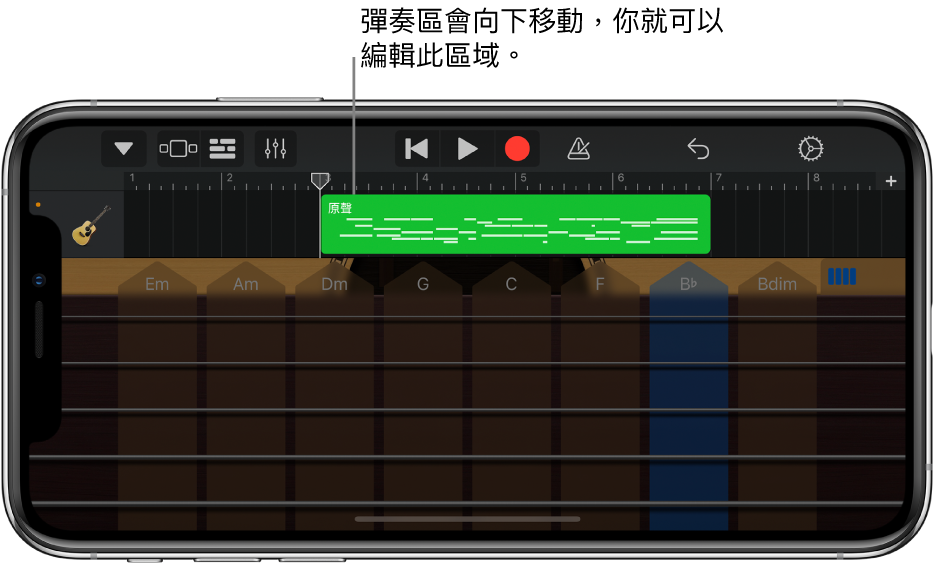Go to beginning with rewind button
This screenshot has width=936, height=564.
click(x=417, y=149)
